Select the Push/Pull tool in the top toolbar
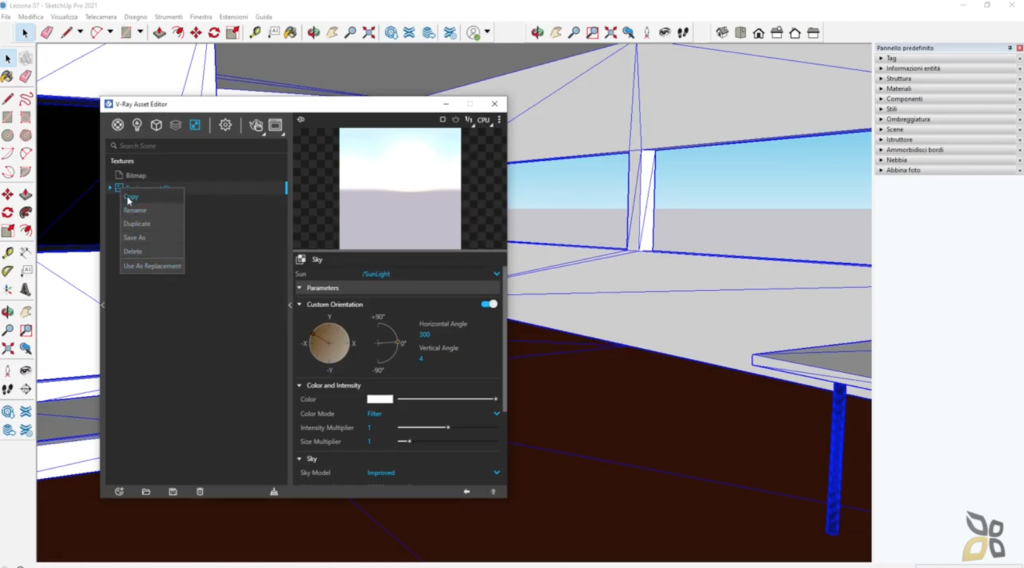 click(159, 32)
